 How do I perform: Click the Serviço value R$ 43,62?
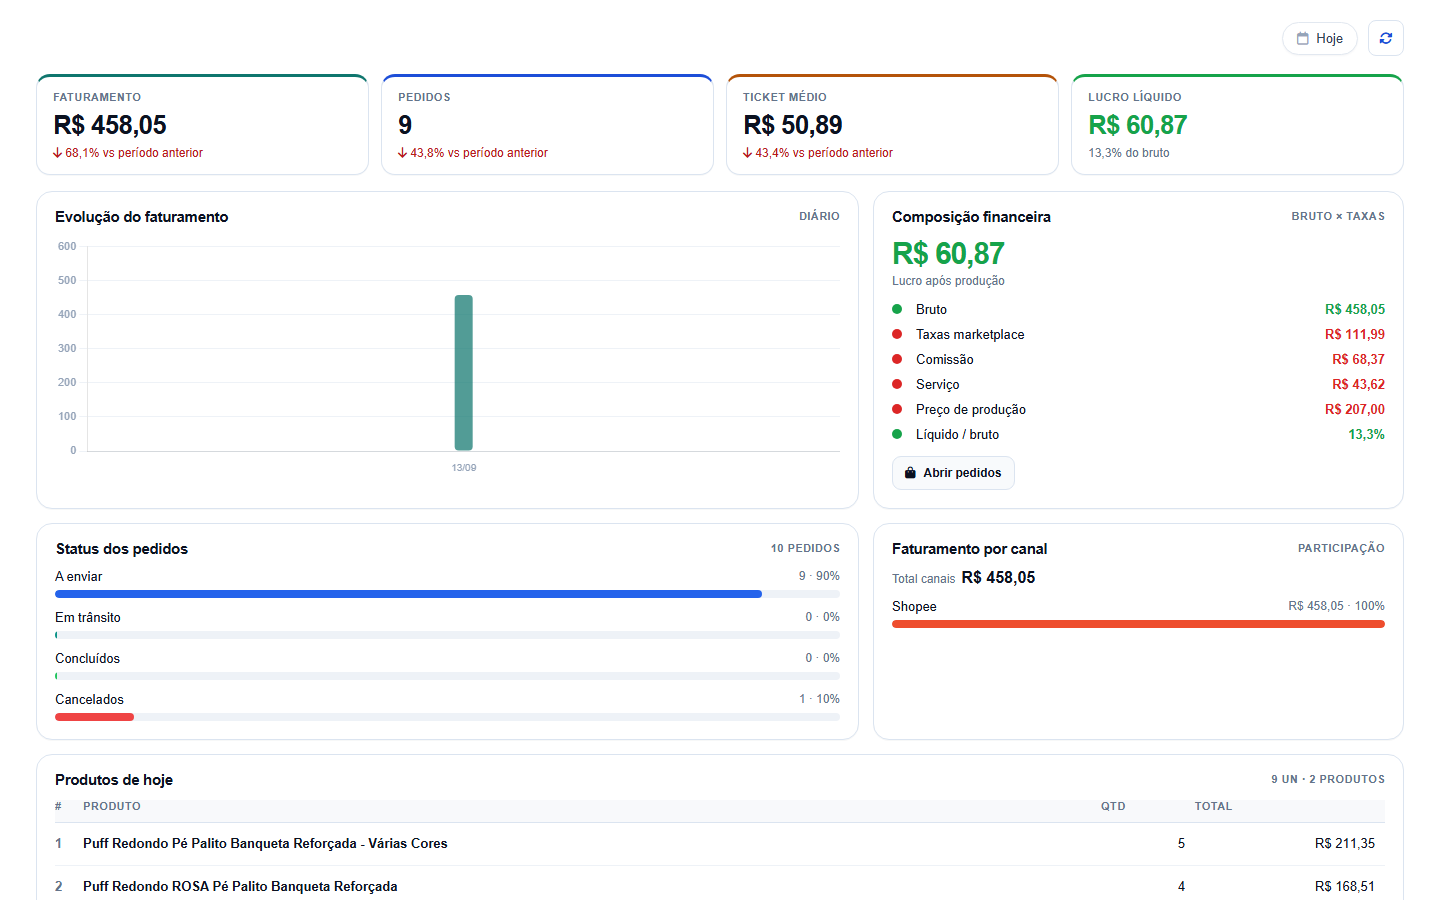point(1358,385)
